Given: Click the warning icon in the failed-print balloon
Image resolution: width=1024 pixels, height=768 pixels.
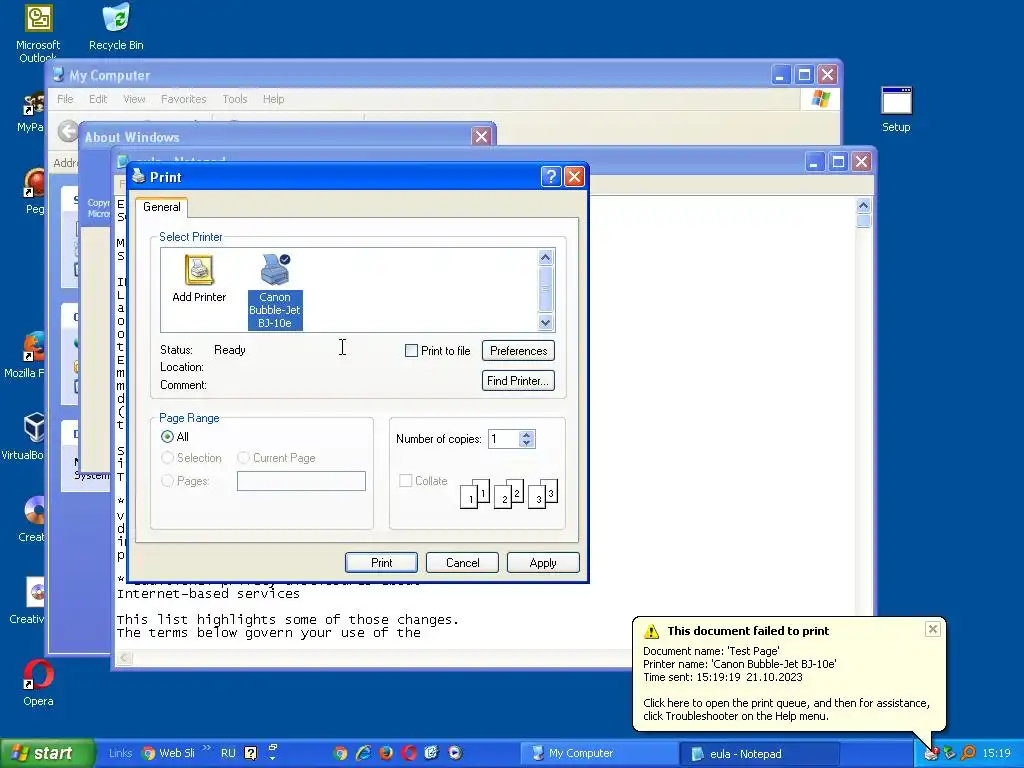Looking at the screenshot, I should point(651,632).
